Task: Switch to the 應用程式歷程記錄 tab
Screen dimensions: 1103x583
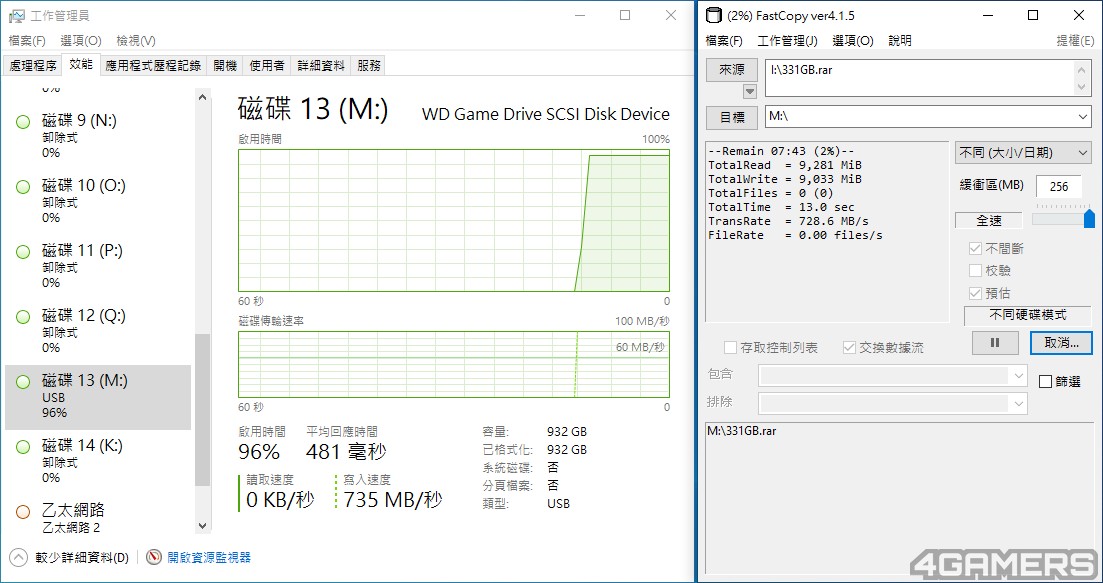Action: [x=153, y=65]
